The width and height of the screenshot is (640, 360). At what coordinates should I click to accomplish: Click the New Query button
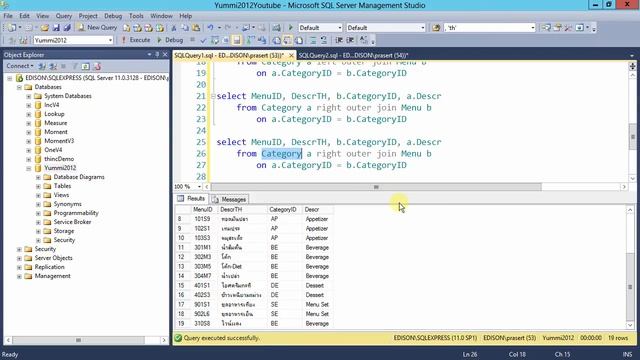point(97,27)
